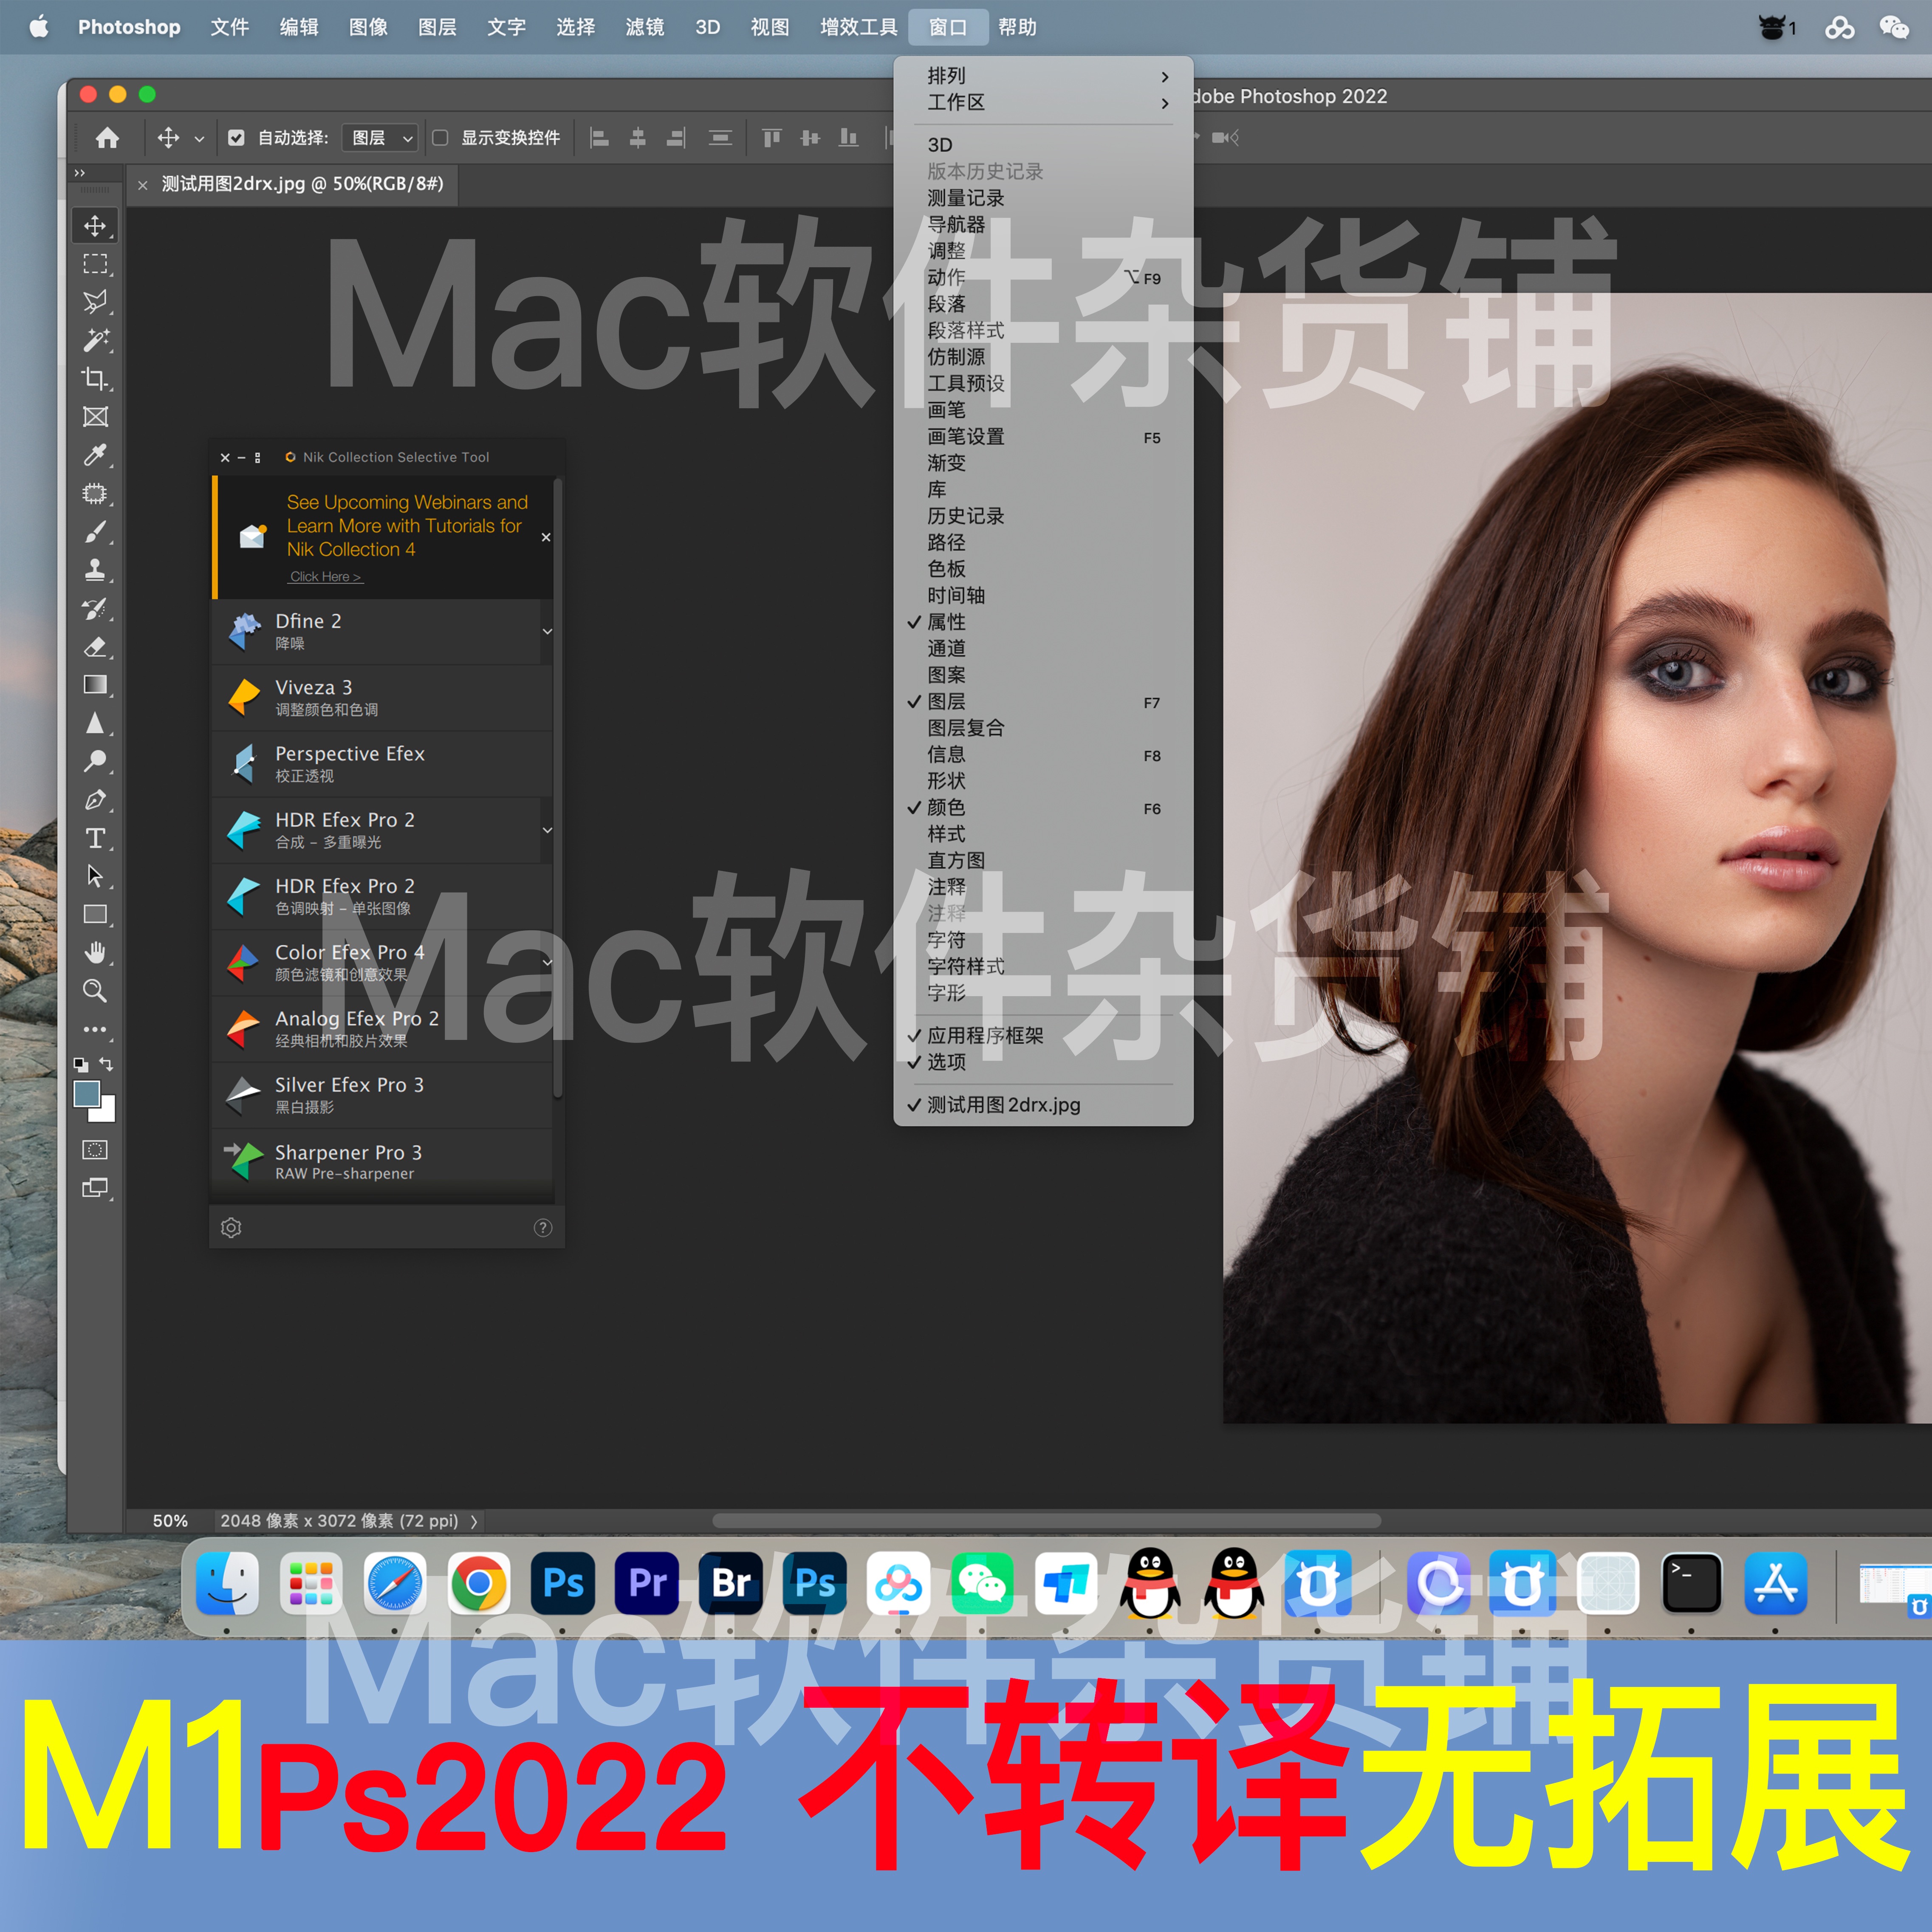Uncheck 属性 in the Window menu
Image resolution: width=1932 pixels, height=1932 pixels.
[1043, 622]
